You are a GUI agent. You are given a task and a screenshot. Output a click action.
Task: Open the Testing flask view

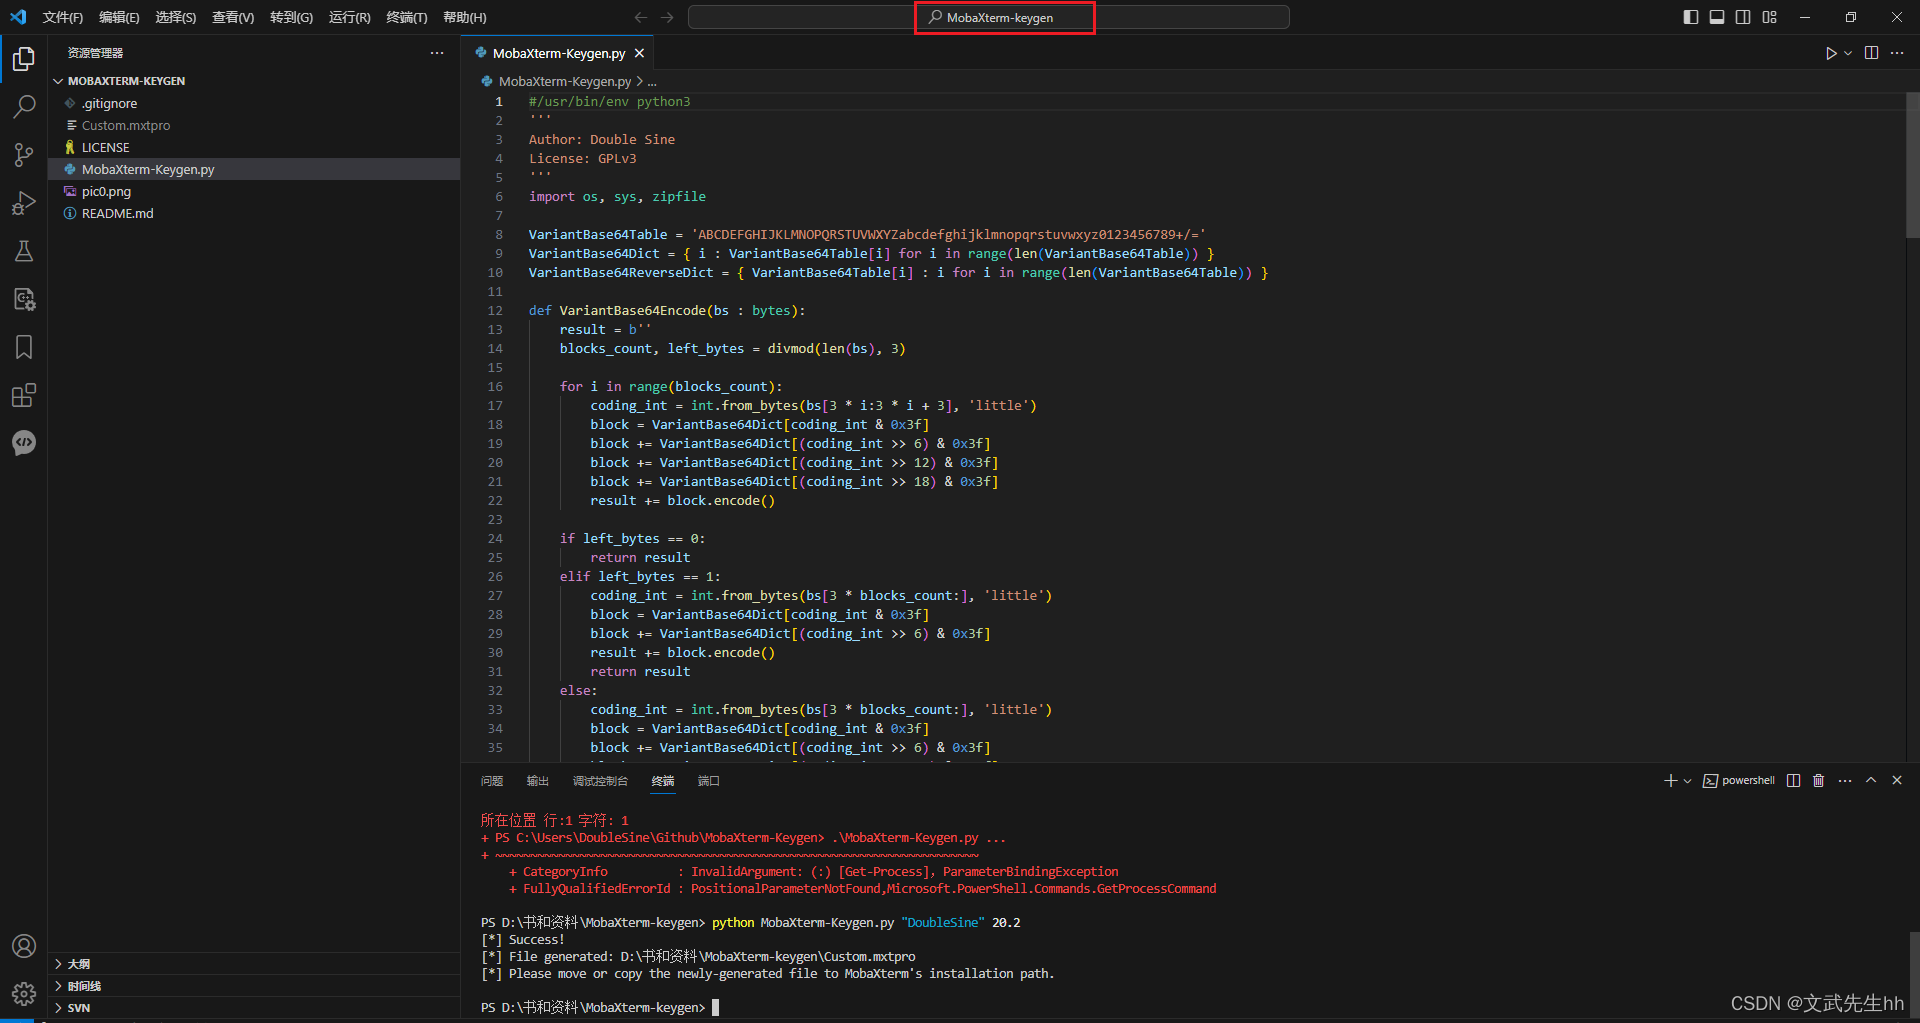(x=24, y=251)
